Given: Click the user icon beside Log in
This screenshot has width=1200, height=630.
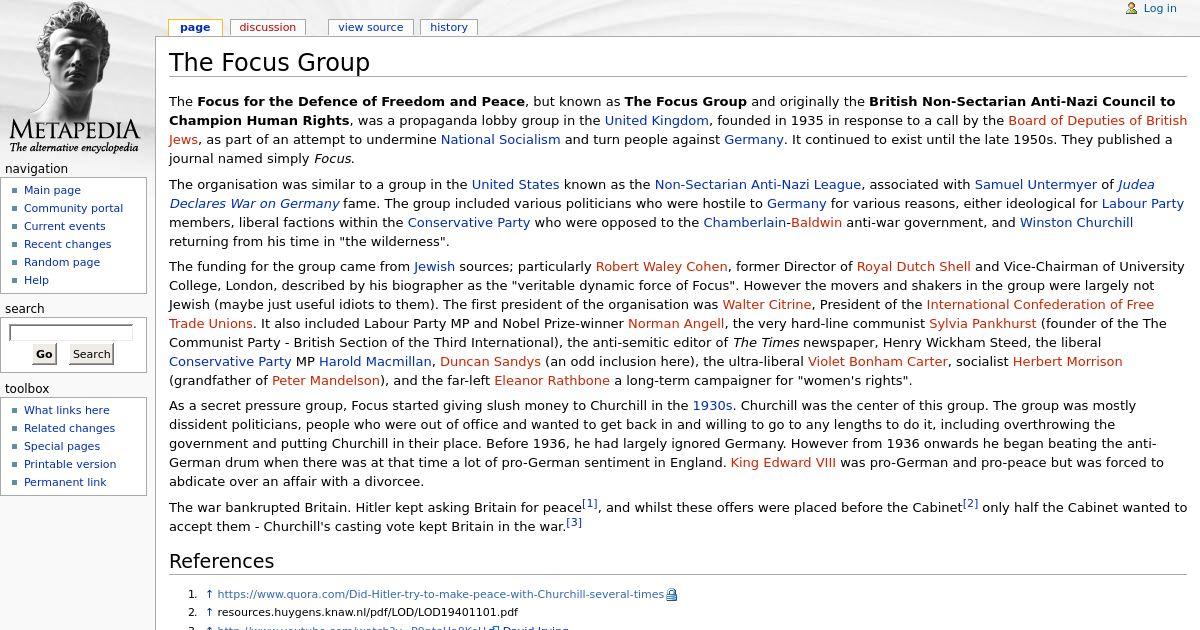Looking at the screenshot, I should tap(1132, 8).
